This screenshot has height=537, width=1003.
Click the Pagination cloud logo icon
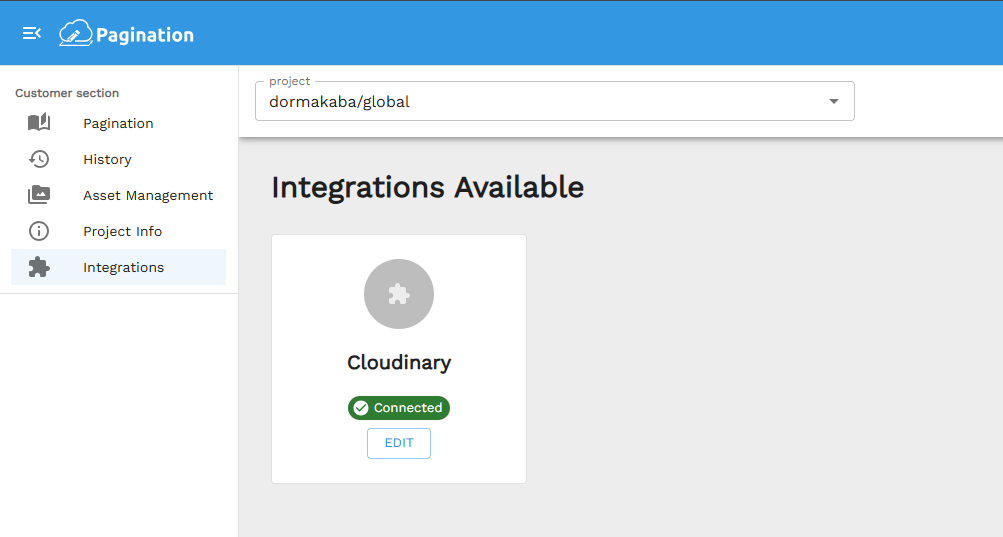(75, 34)
